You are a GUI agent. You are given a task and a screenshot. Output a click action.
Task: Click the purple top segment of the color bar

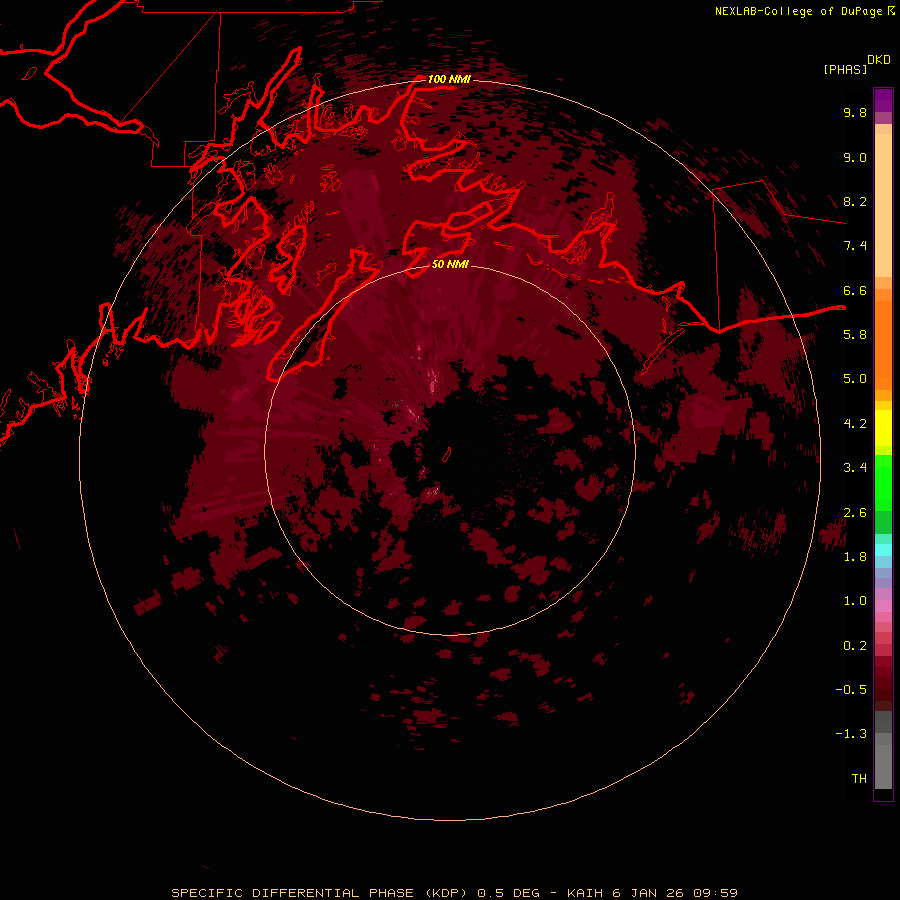(x=883, y=100)
